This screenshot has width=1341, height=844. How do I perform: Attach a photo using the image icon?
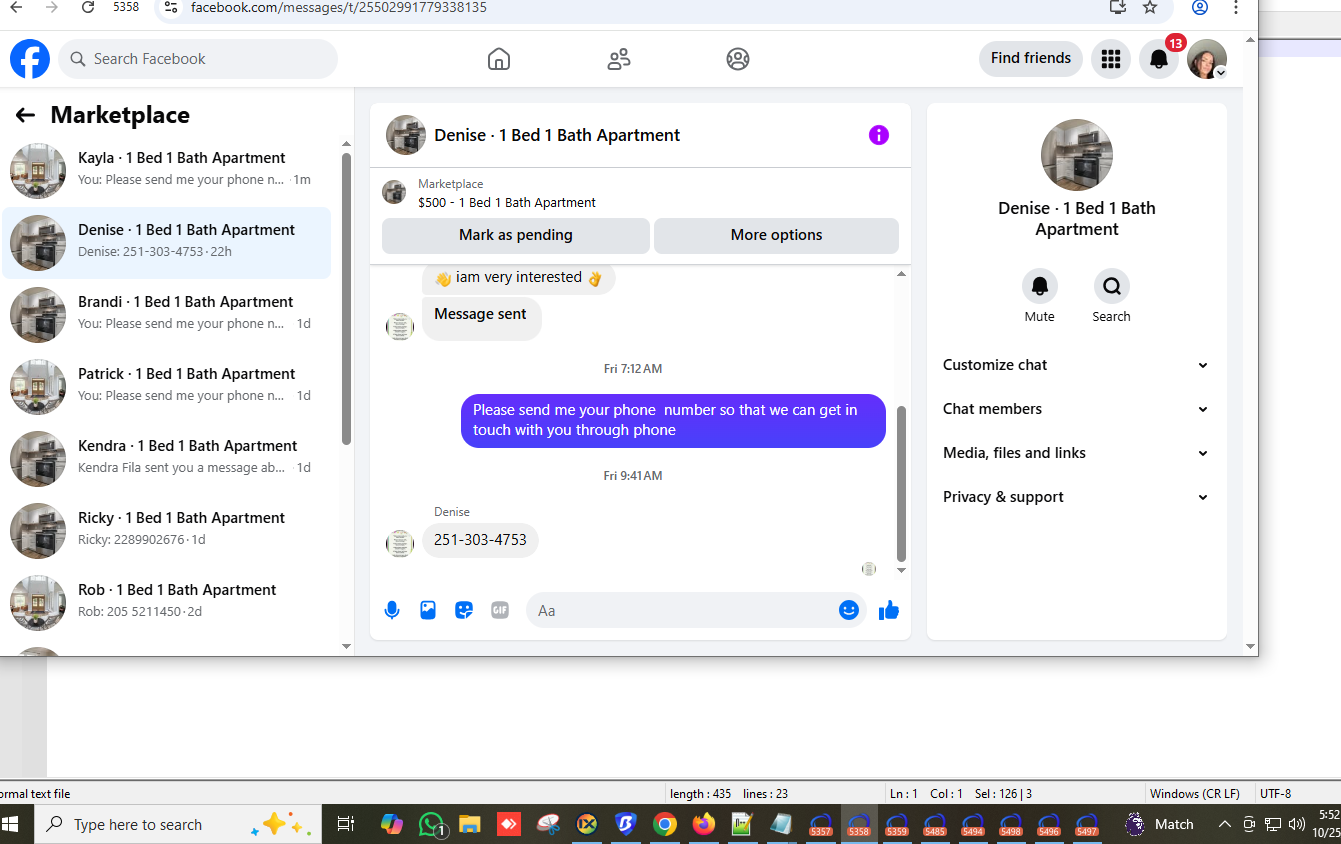click(x=428, y=610)
